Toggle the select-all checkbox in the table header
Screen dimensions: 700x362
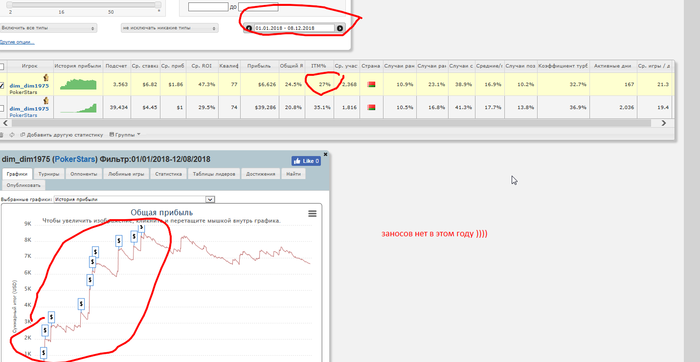click(2, 66)
